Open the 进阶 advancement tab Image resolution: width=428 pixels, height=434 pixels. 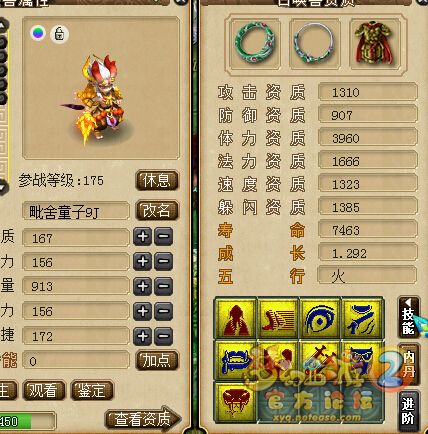pos(408,411)
